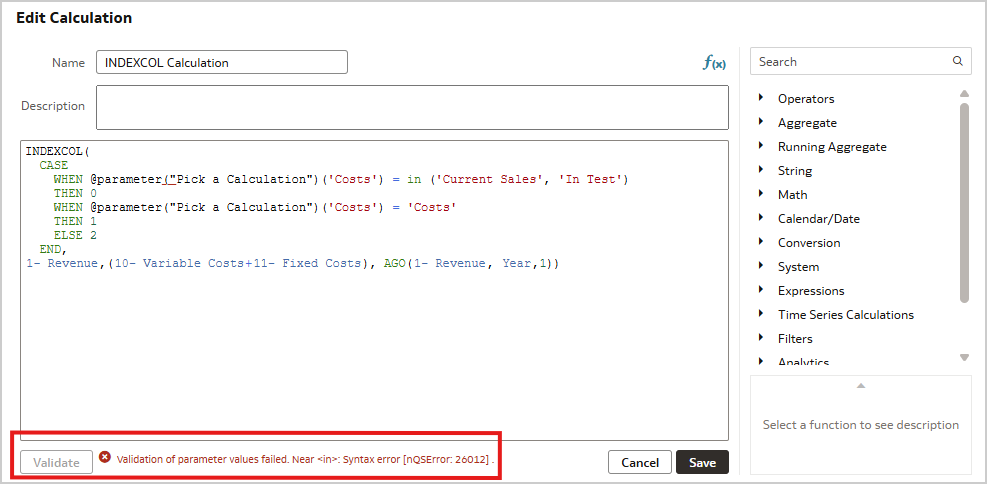Image resolution: width=987 pixels, height=484 pixels.
Task: Click the calculation Name input field
Action: coord(222,62)
